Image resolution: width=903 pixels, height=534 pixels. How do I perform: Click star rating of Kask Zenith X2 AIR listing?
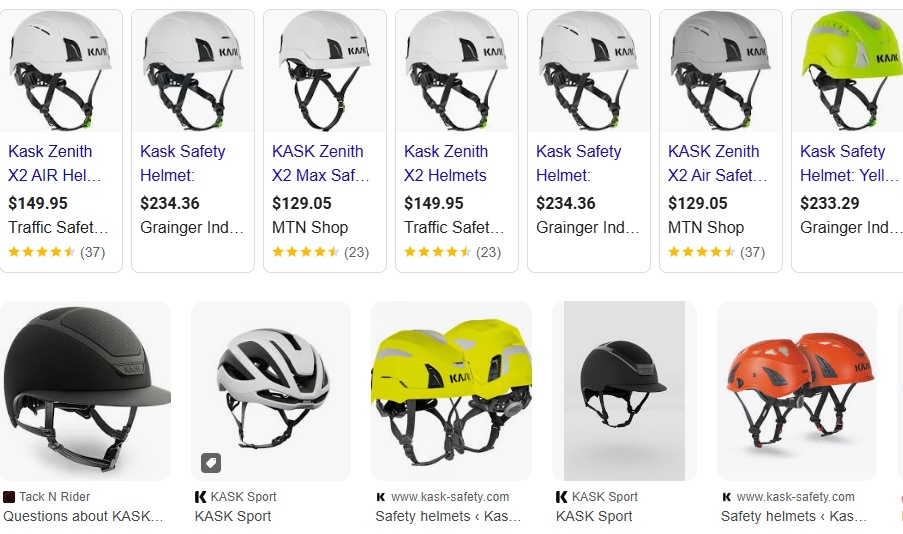[x=42, y=252]
